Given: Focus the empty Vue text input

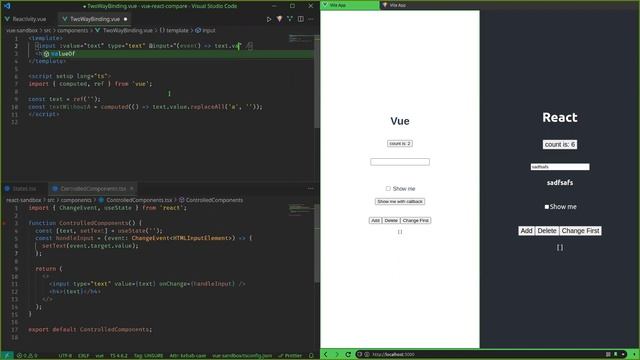Looking at the screenshot, I should tap(400, 162).
